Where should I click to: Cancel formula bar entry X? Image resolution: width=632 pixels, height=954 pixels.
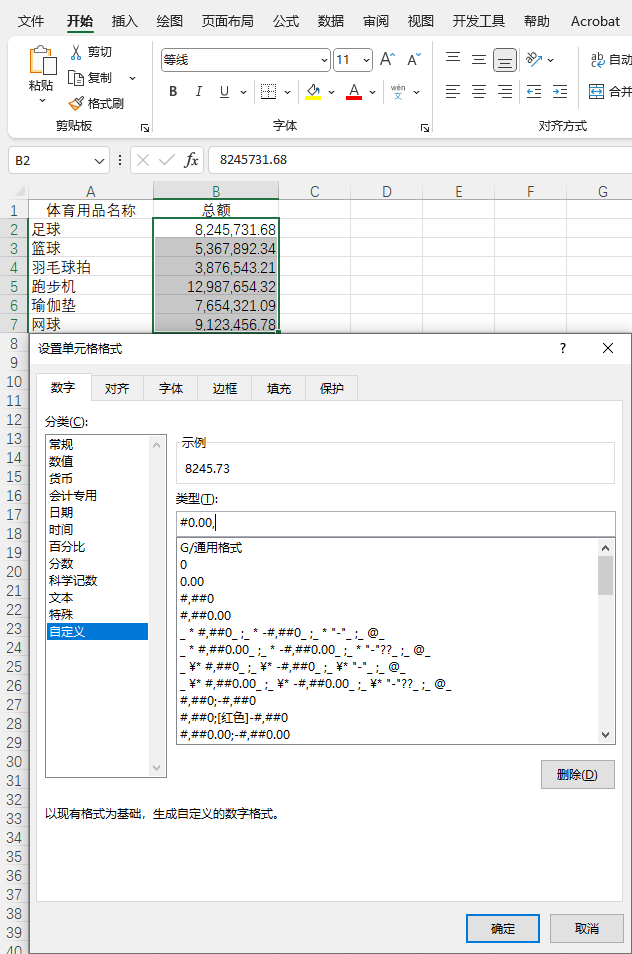click(x=143, y=160)
